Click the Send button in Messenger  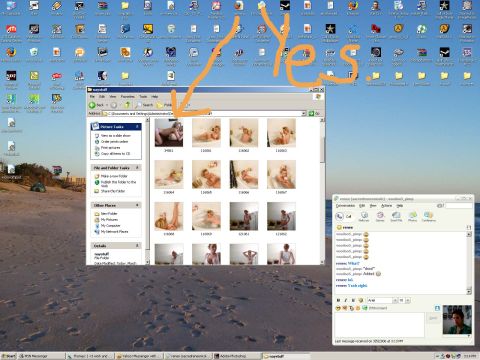coord(433,318)
